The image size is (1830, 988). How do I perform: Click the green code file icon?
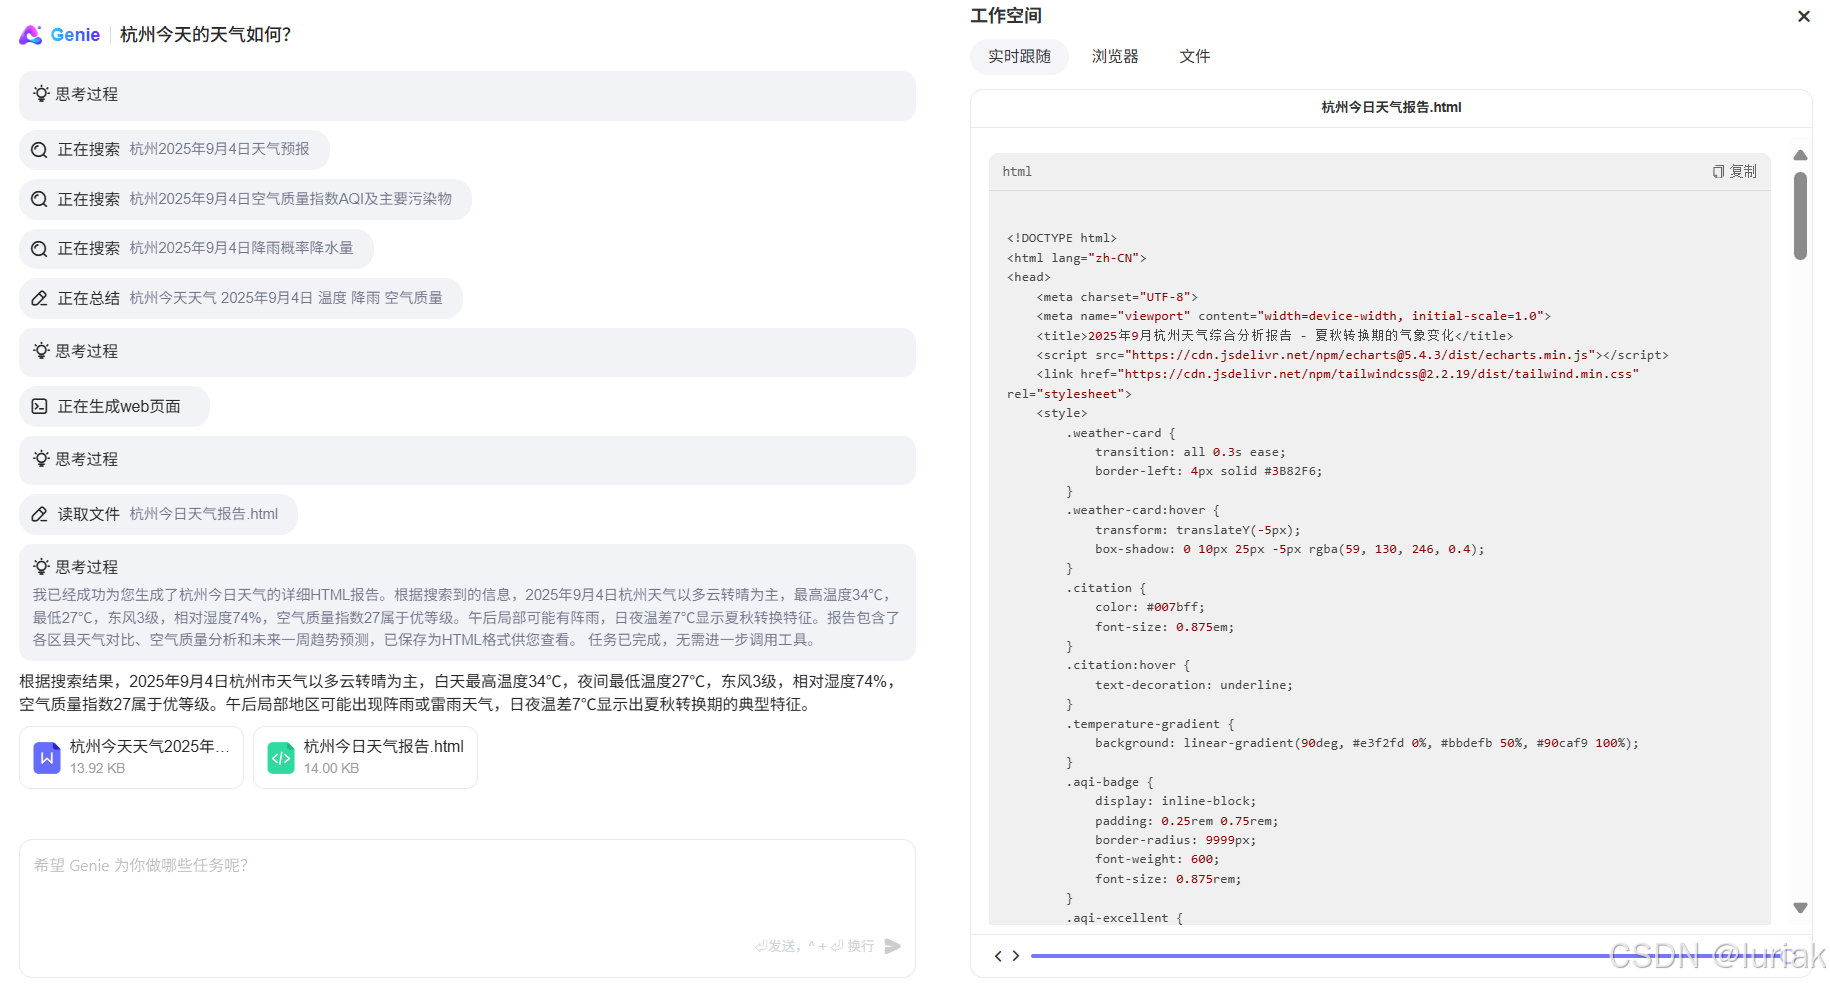[281, 757]
